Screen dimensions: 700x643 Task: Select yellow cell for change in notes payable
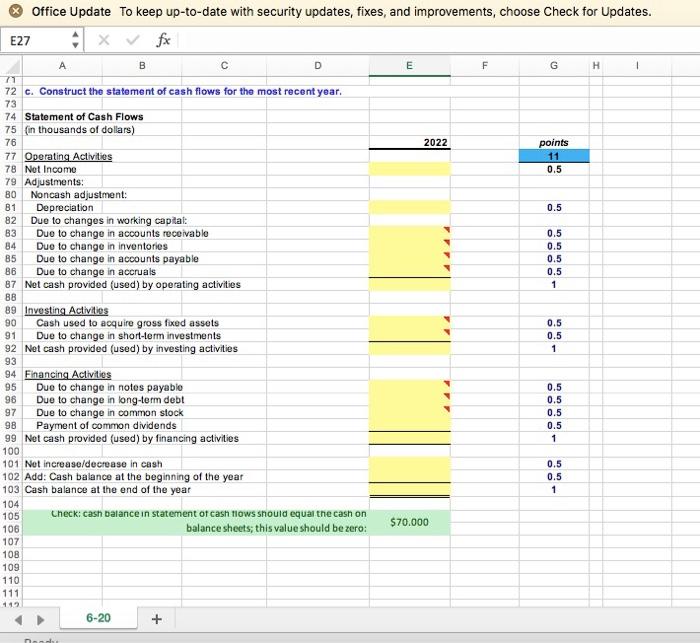(409, 387)
